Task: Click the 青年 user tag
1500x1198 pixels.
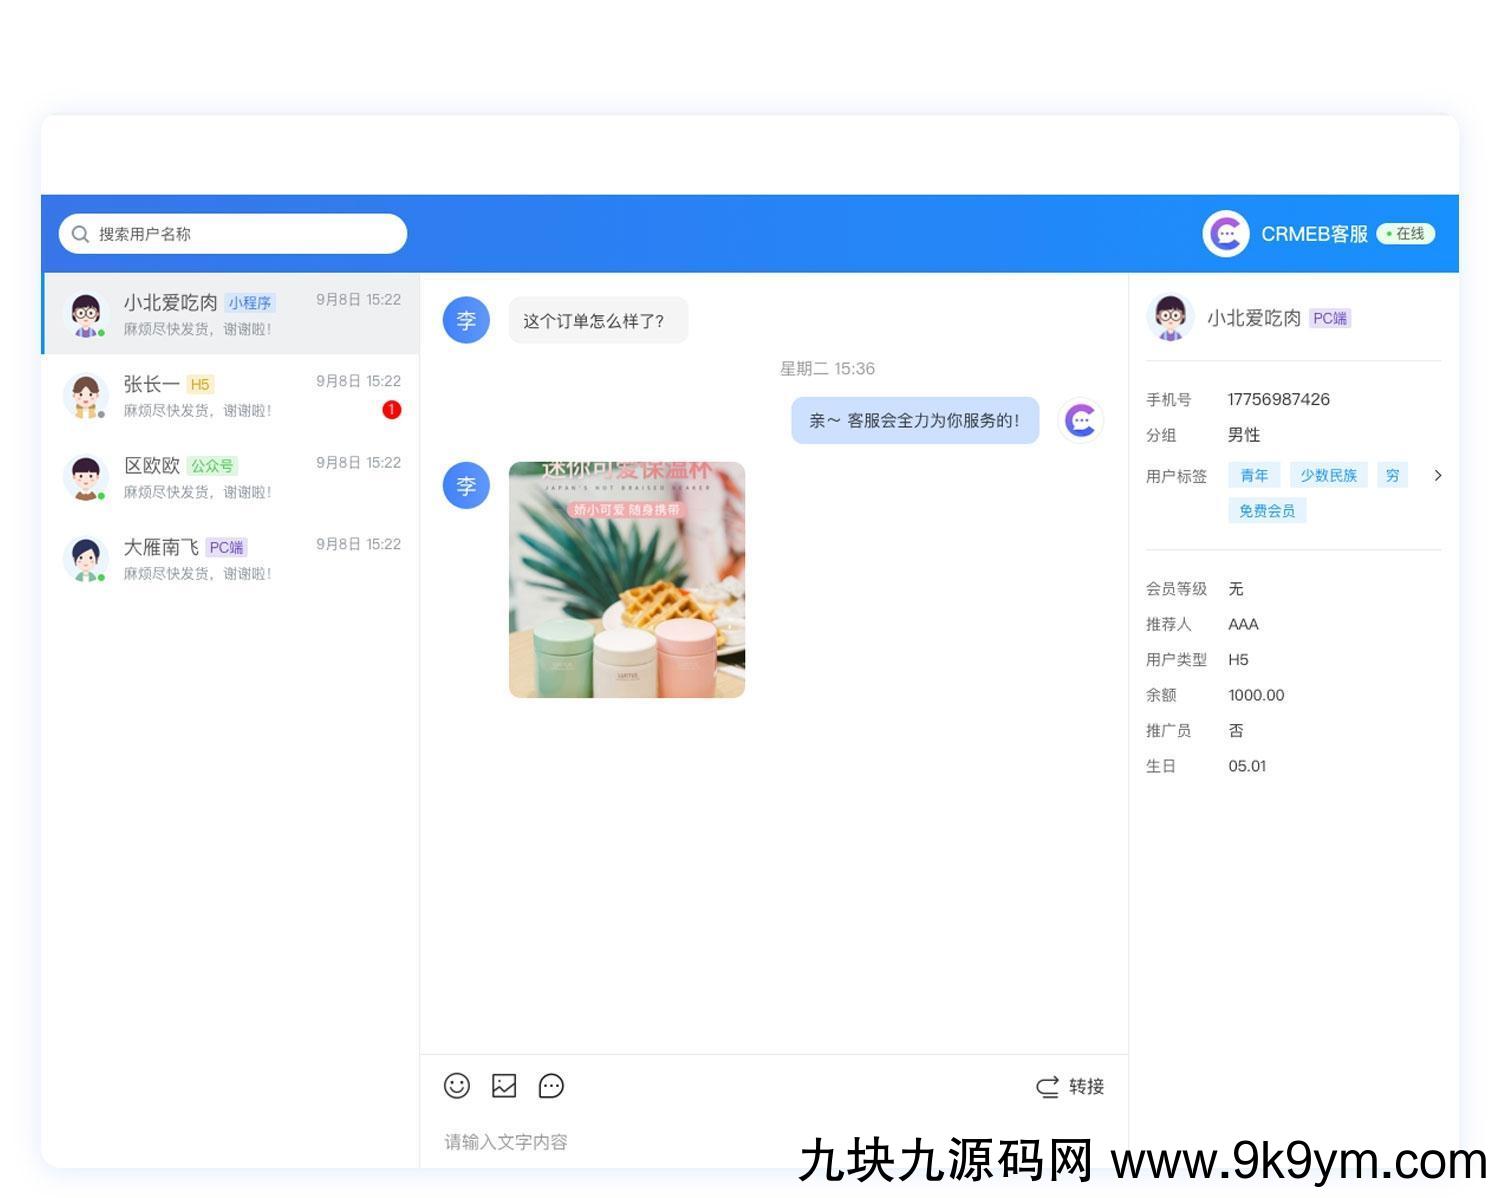Action: coord(1254,476)
